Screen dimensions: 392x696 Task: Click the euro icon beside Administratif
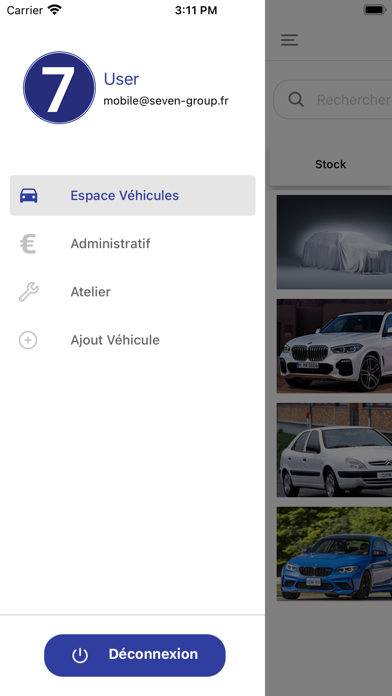tap(28, 244)
